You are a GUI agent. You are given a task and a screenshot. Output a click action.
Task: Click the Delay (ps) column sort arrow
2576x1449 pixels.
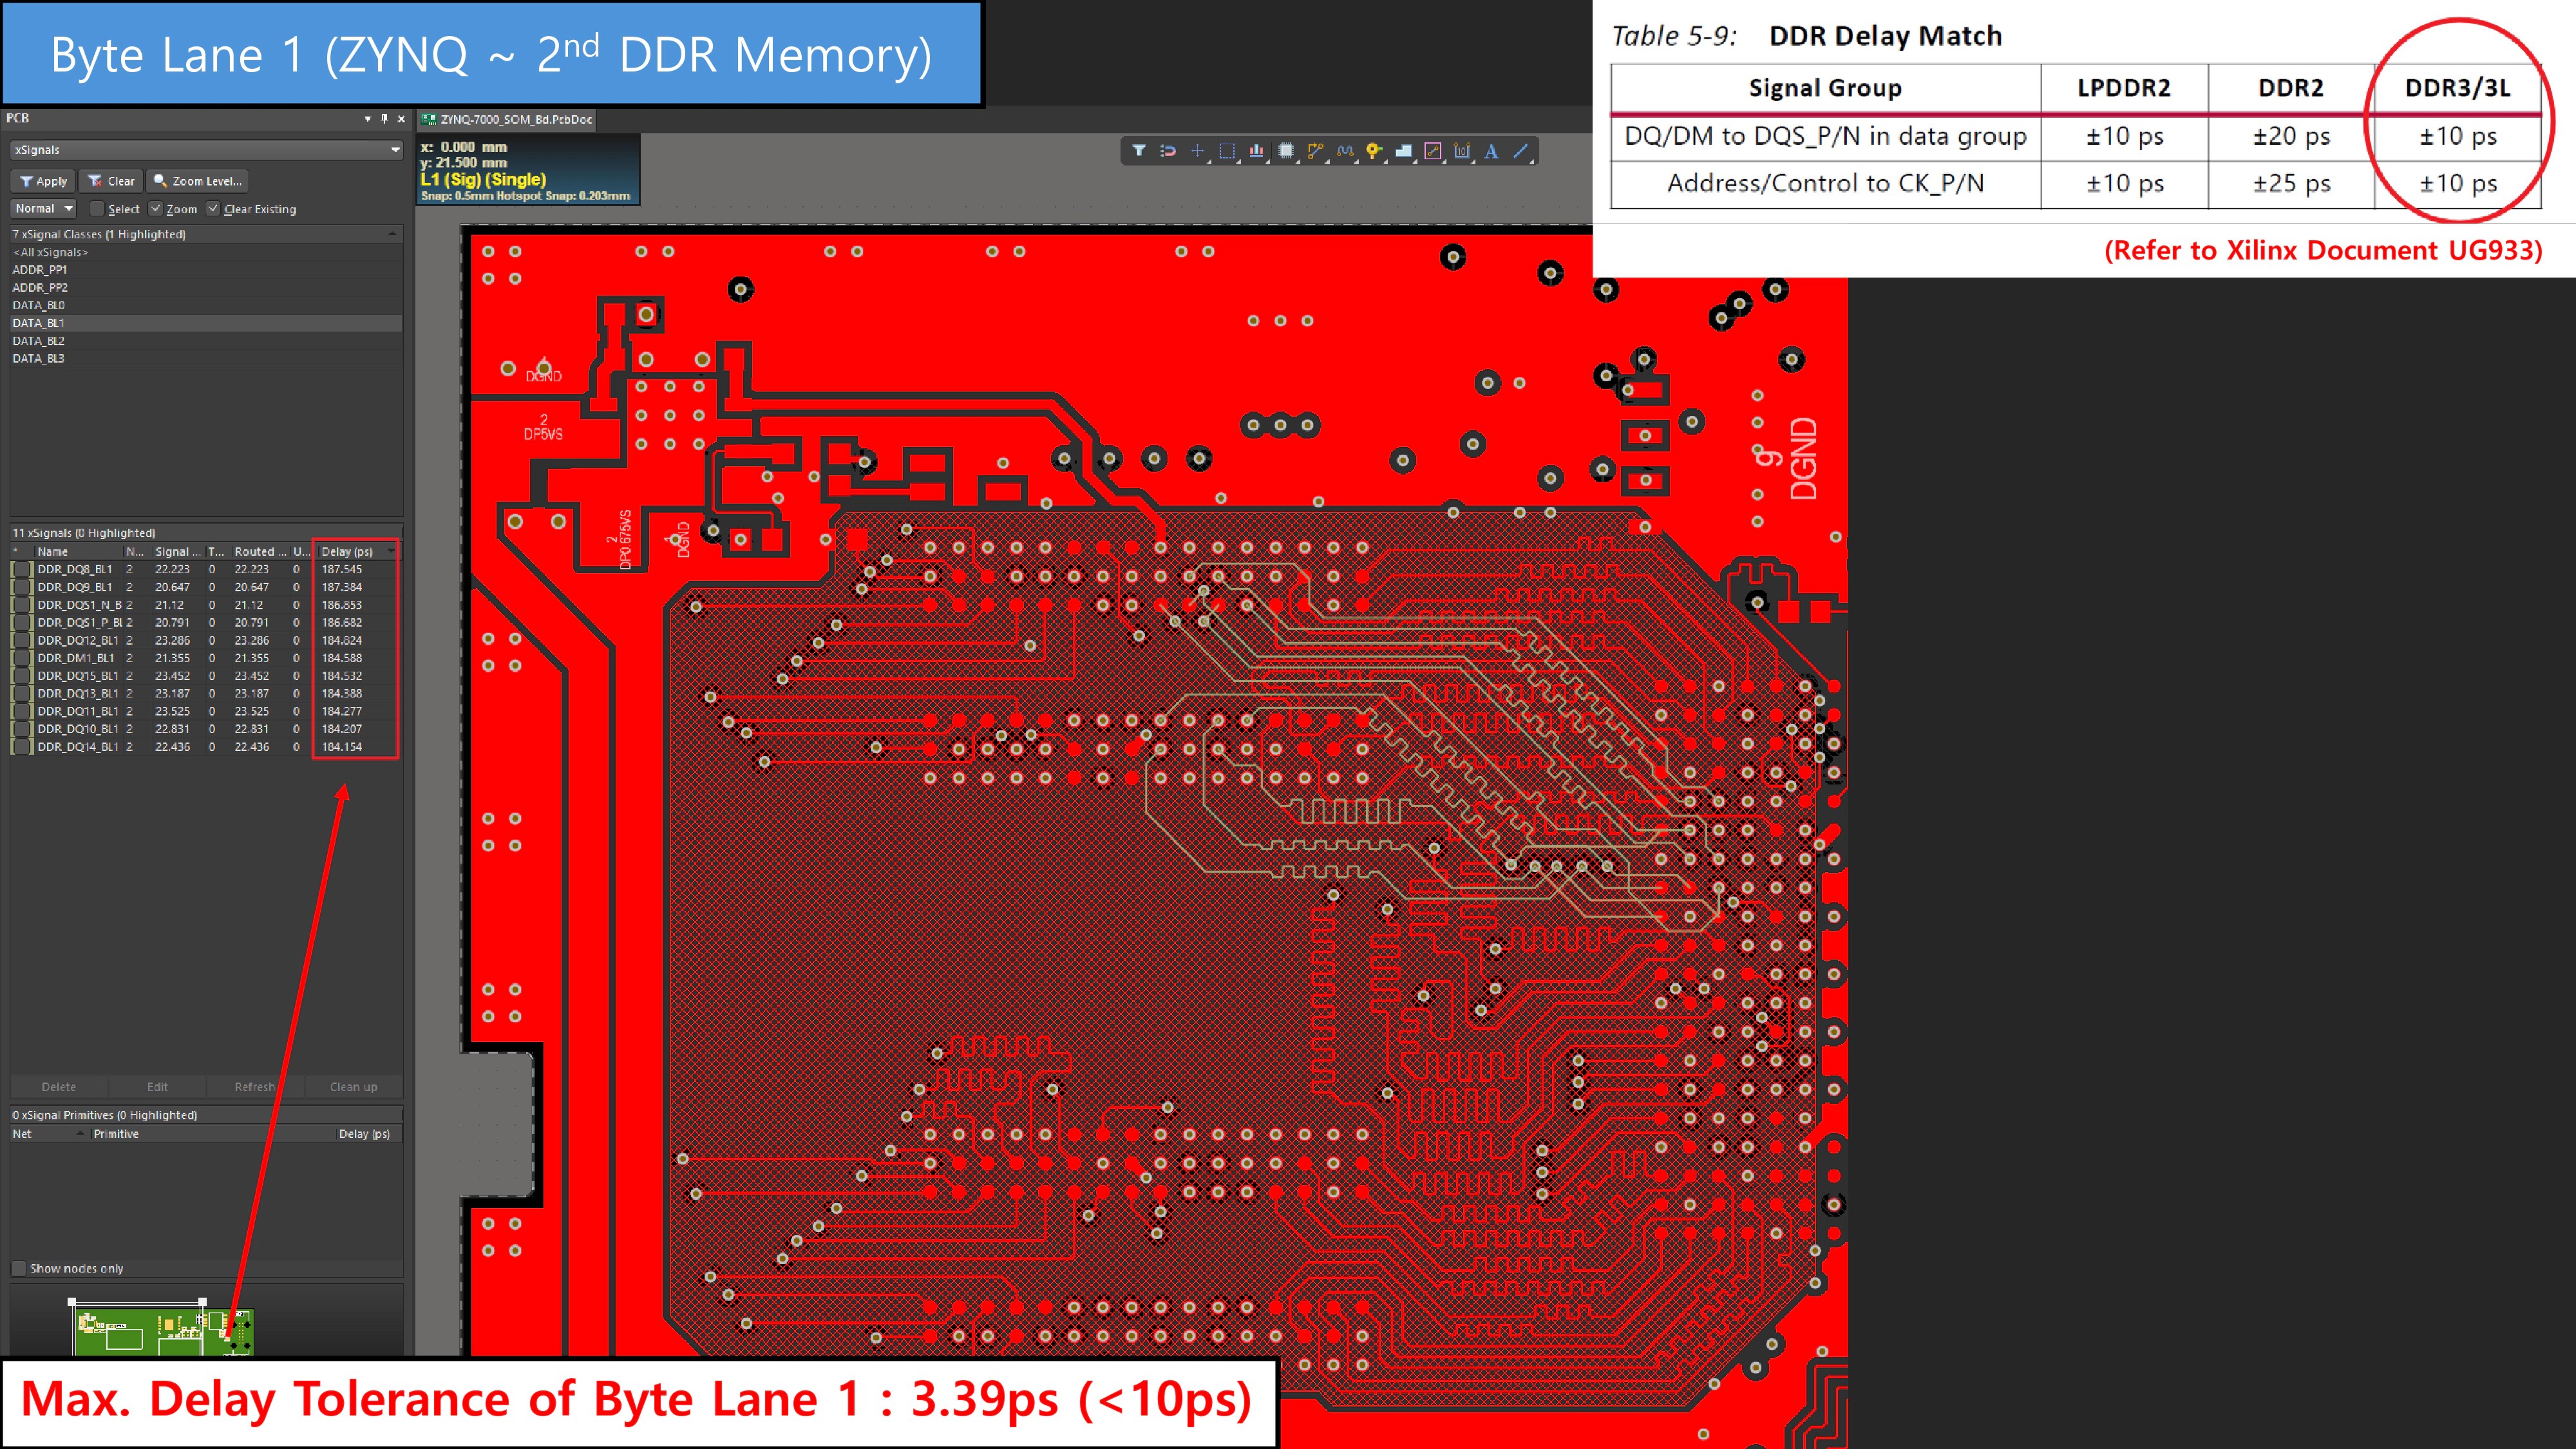tap(391, 551)
